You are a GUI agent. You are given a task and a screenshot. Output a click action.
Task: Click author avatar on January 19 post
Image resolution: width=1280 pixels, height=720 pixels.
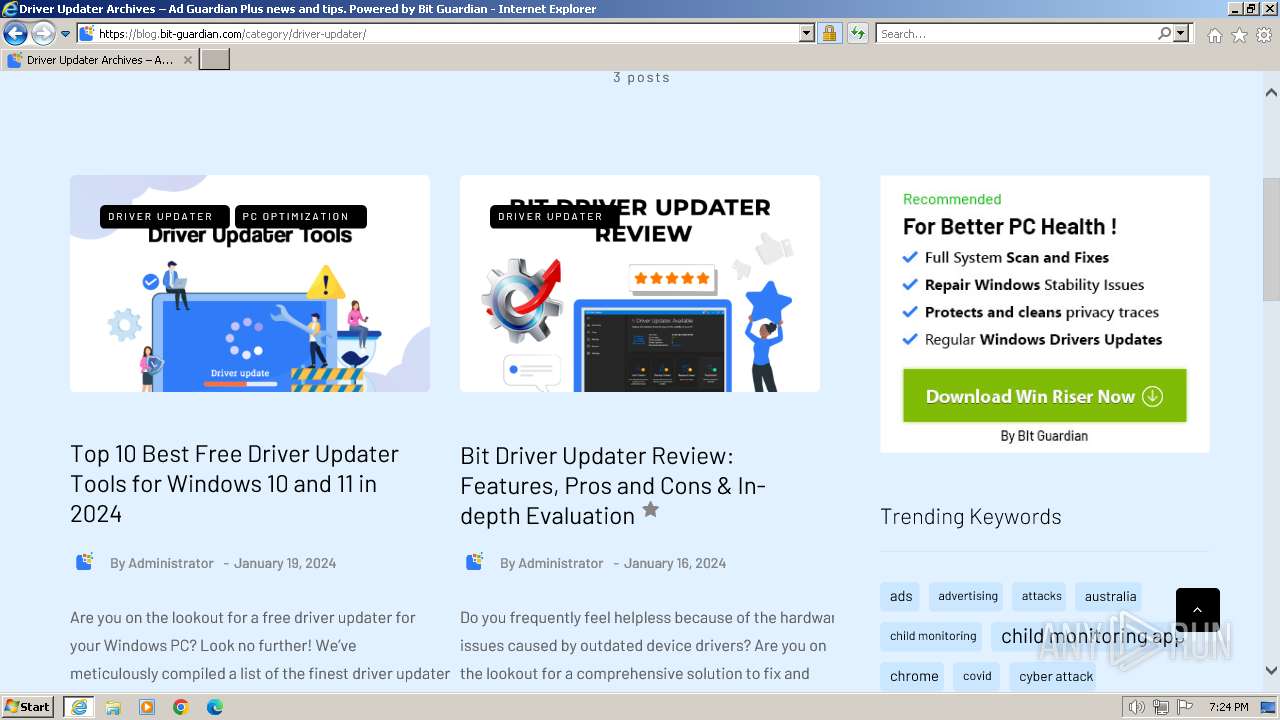(84, 562)
